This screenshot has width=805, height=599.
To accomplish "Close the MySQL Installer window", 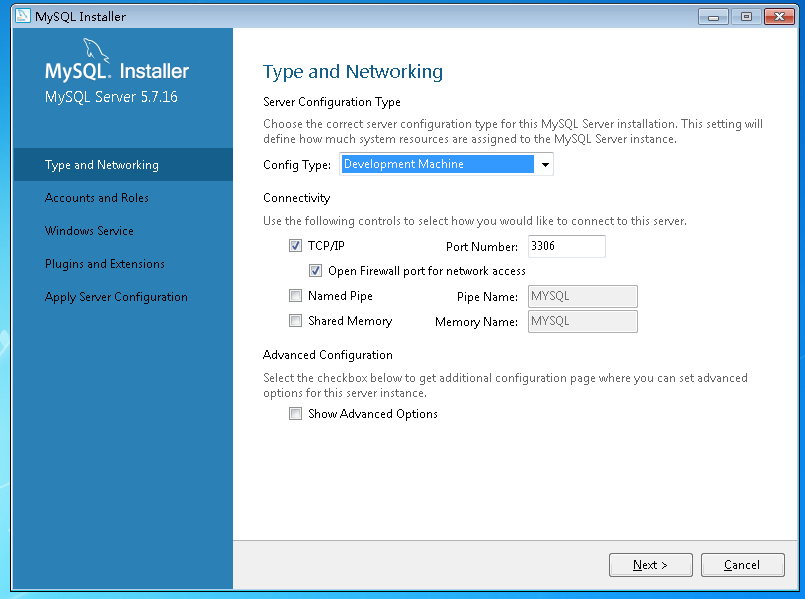I will (779, 17).
